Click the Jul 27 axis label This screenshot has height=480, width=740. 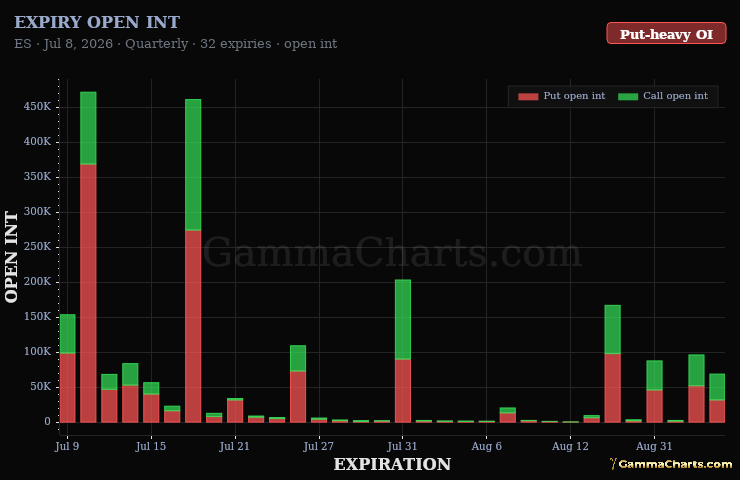(319, 446)
